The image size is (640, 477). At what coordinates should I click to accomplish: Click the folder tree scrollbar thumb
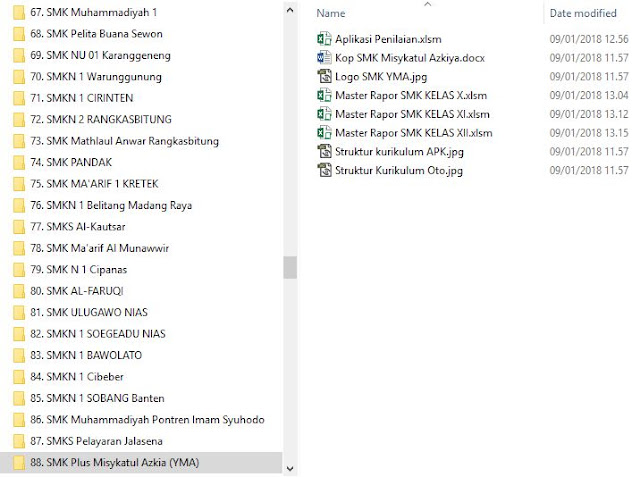click(x=290, y=267)
